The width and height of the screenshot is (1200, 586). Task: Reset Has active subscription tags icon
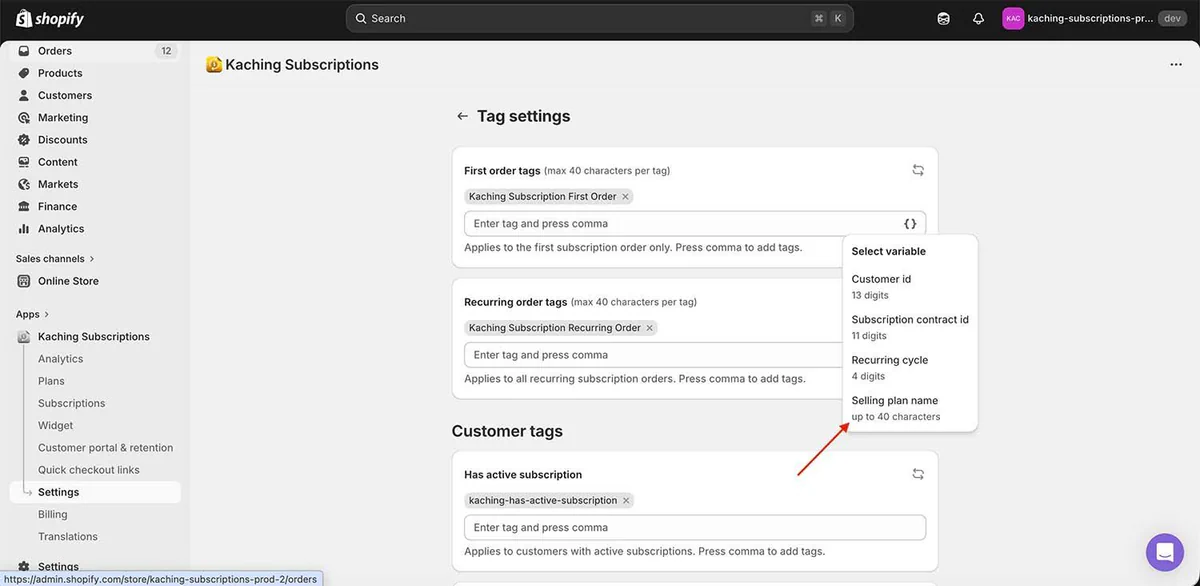pyautogui.click(x=918, y=474)
